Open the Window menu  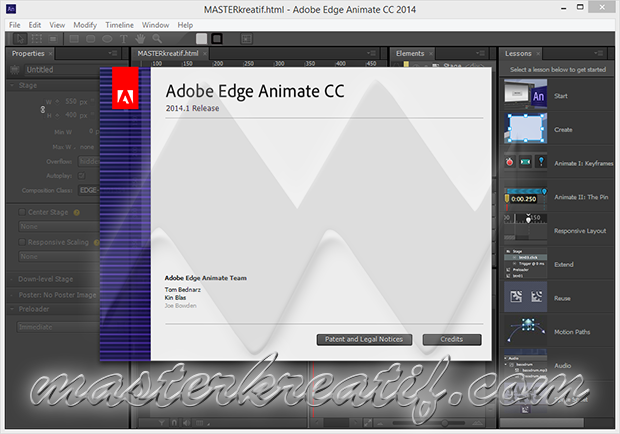[155, 25]
